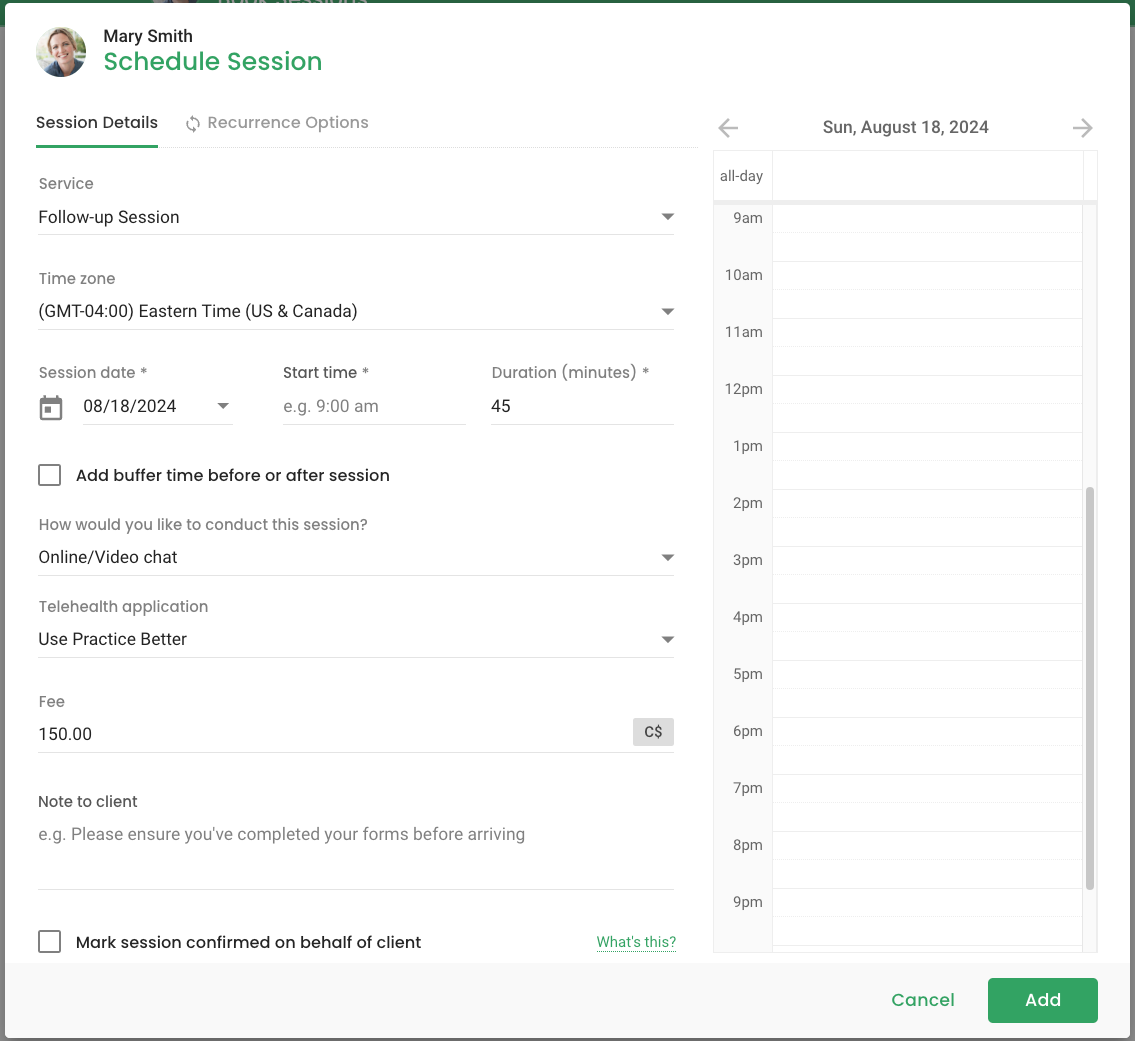Switch to the Recurrence Options tab
The height and width of the screenshot is (1041, 1135).
click(287, 123)
